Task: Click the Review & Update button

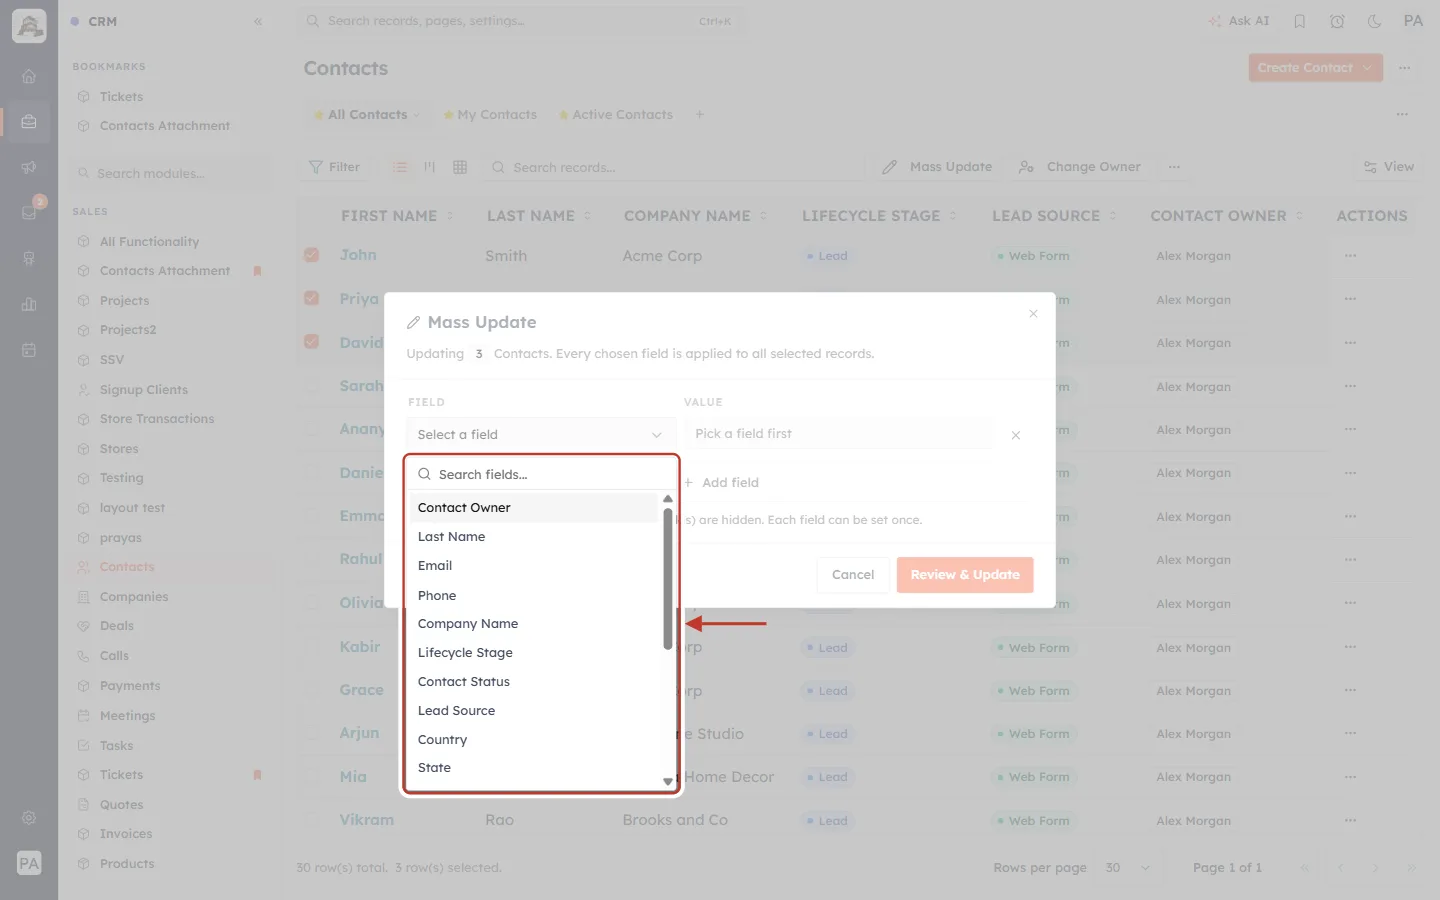Action: [x=965, y=575]
